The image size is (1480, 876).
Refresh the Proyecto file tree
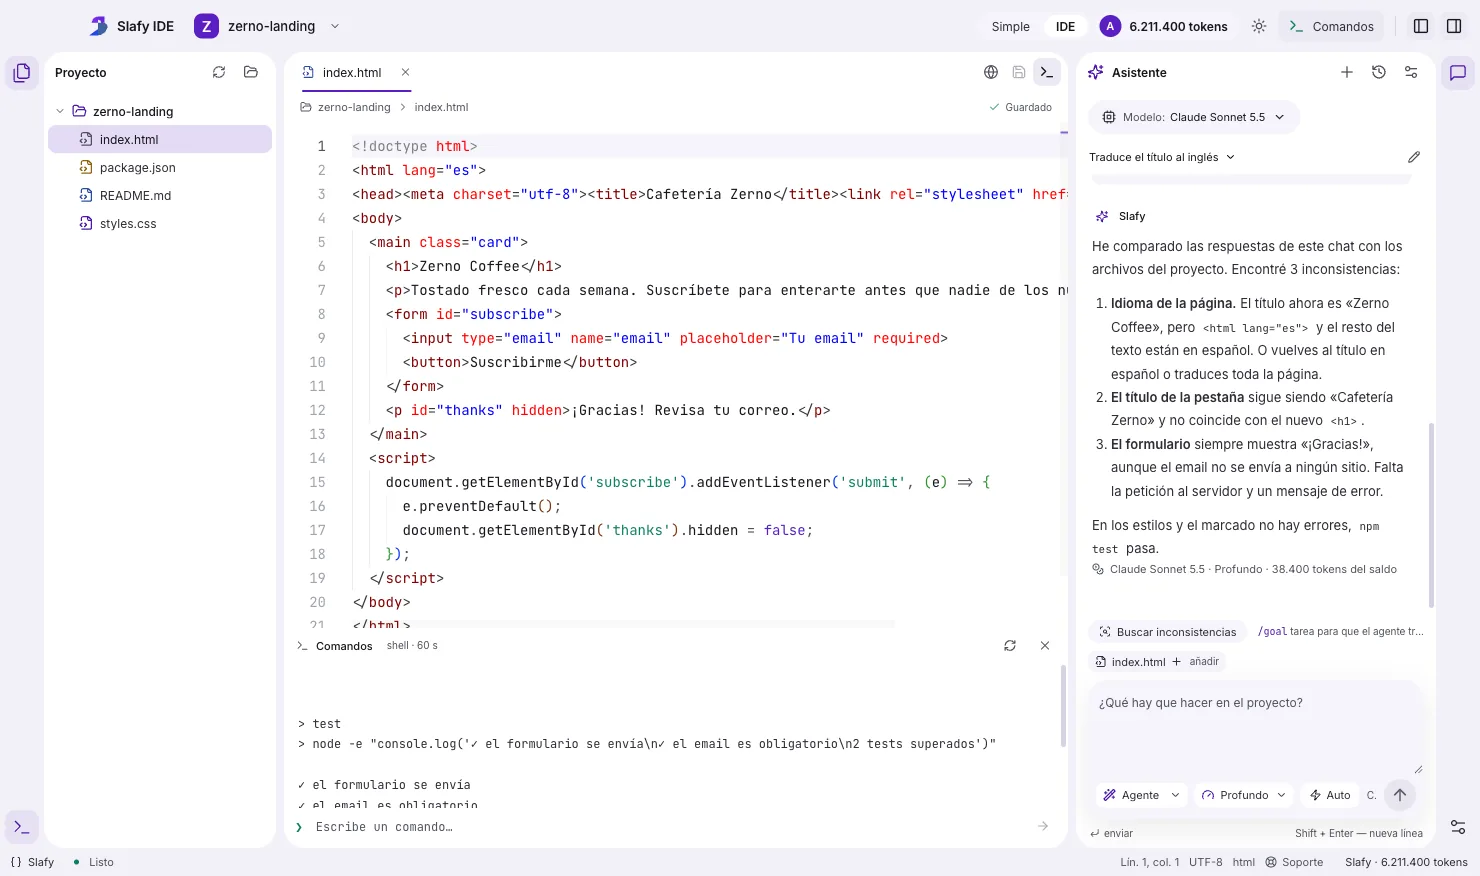click(219, 72)
